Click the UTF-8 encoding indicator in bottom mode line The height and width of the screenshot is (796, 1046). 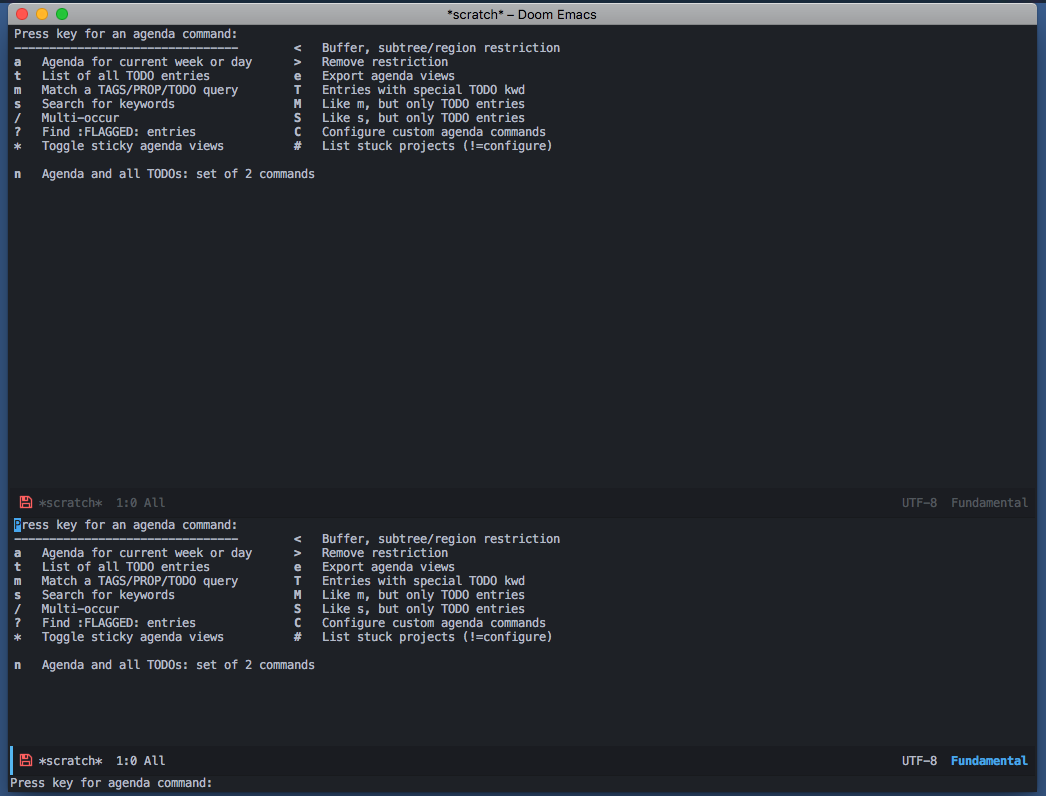click(x=919, y=760)
